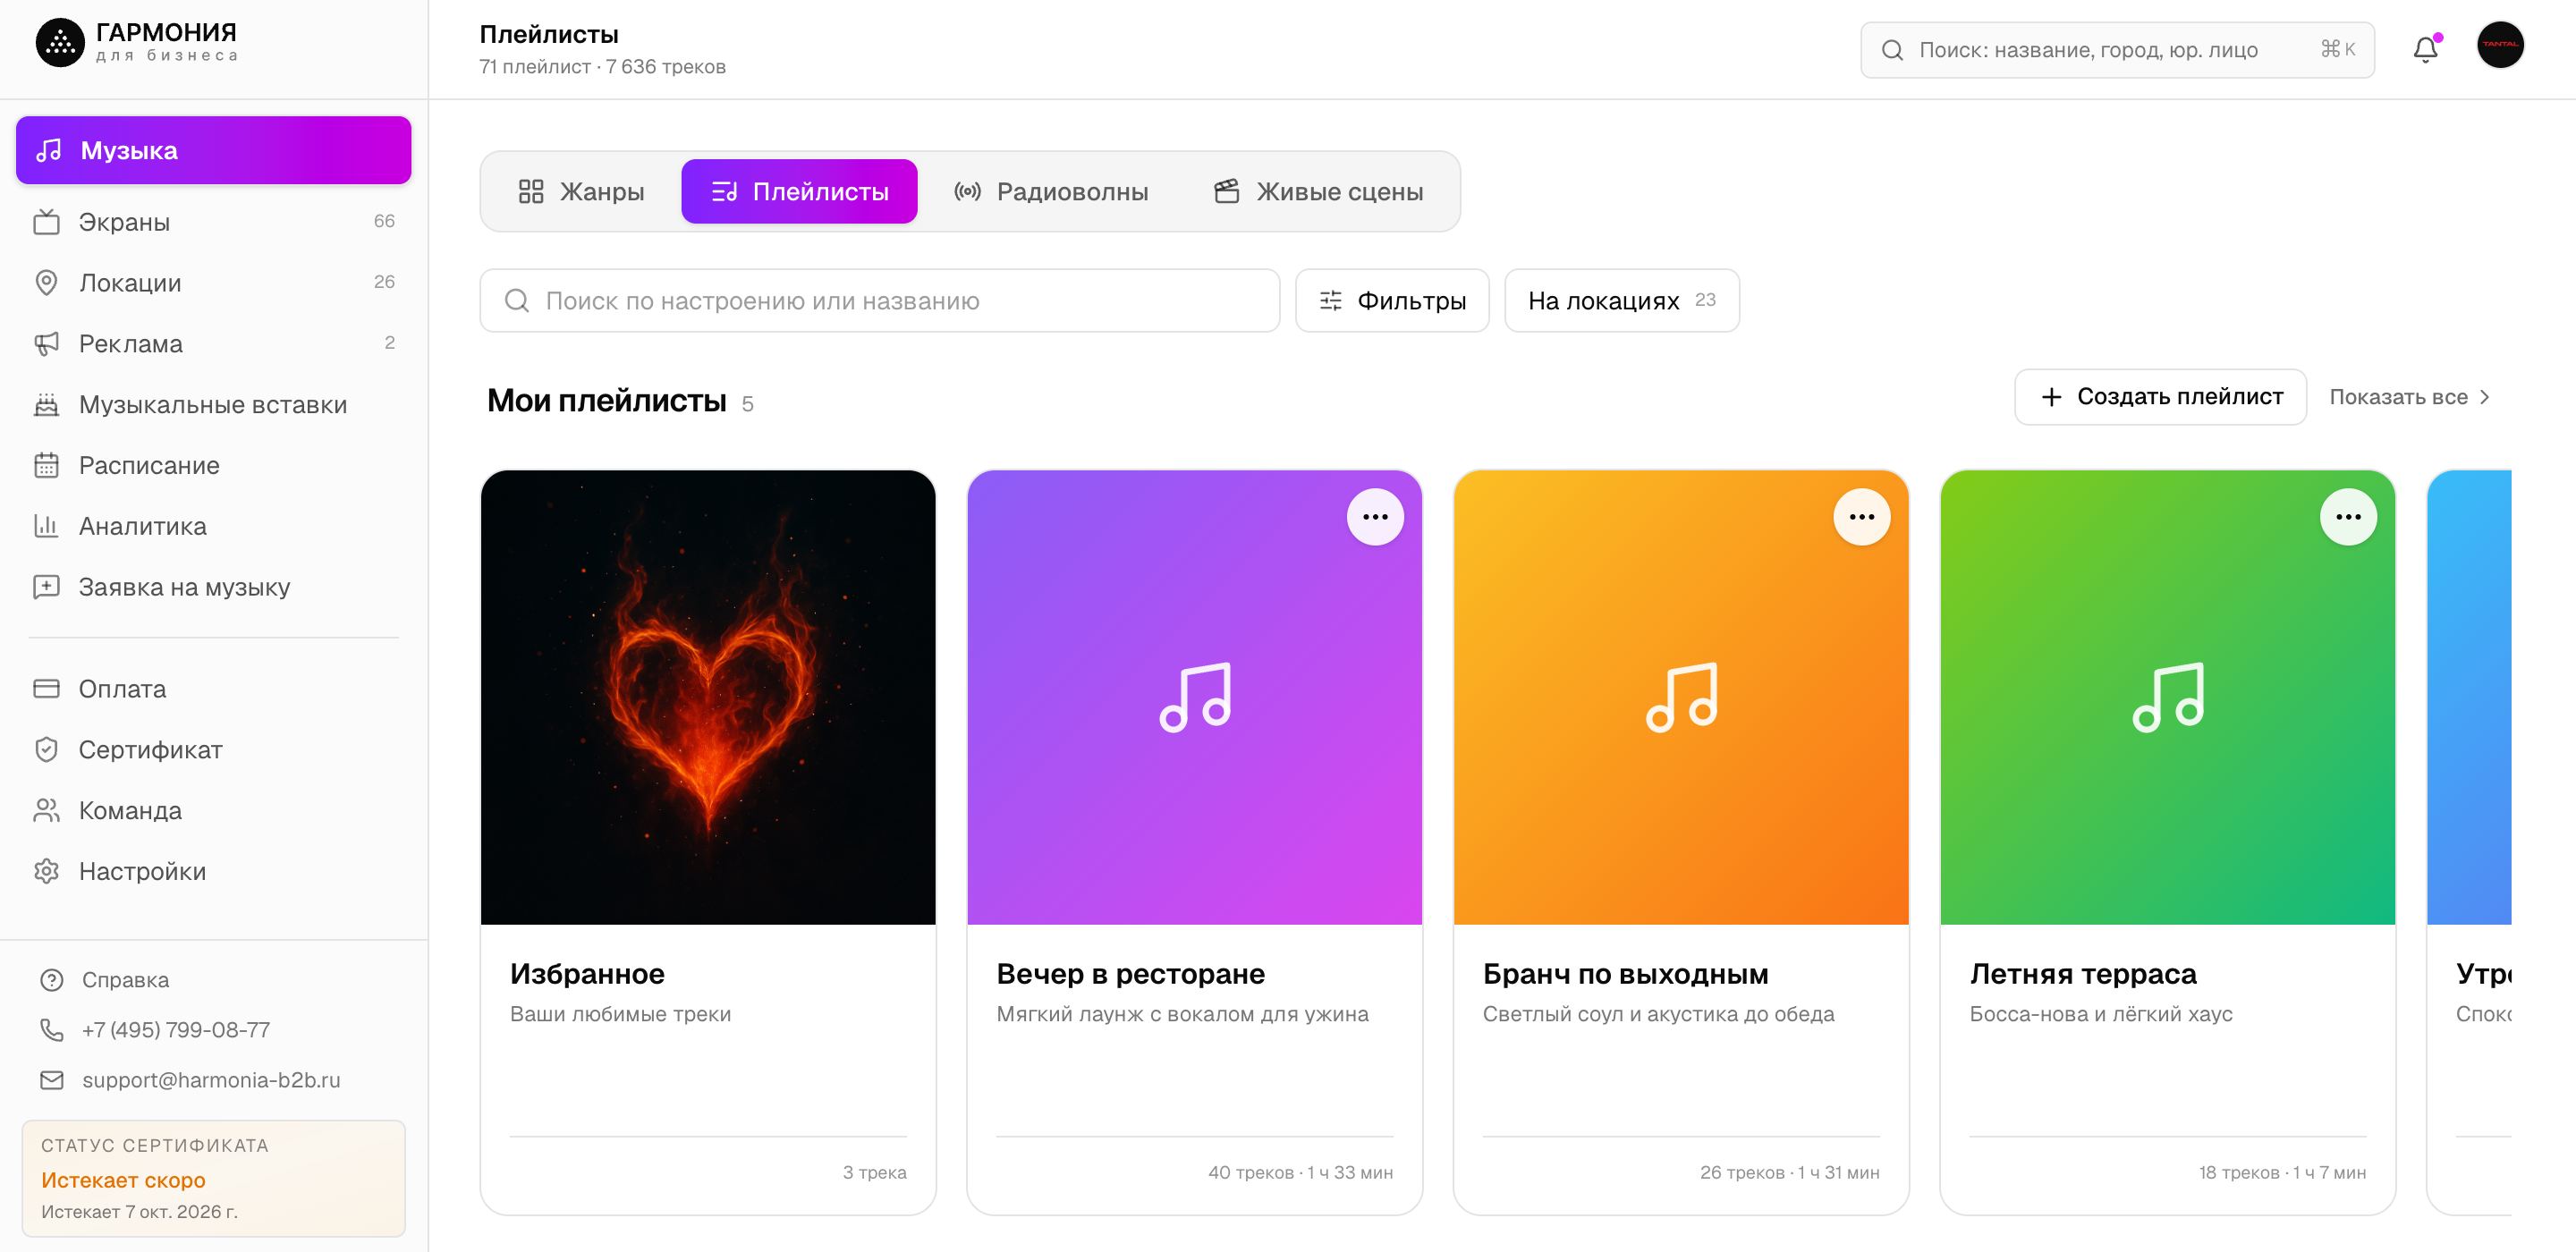Go to Локации section

tap(214, 283)
